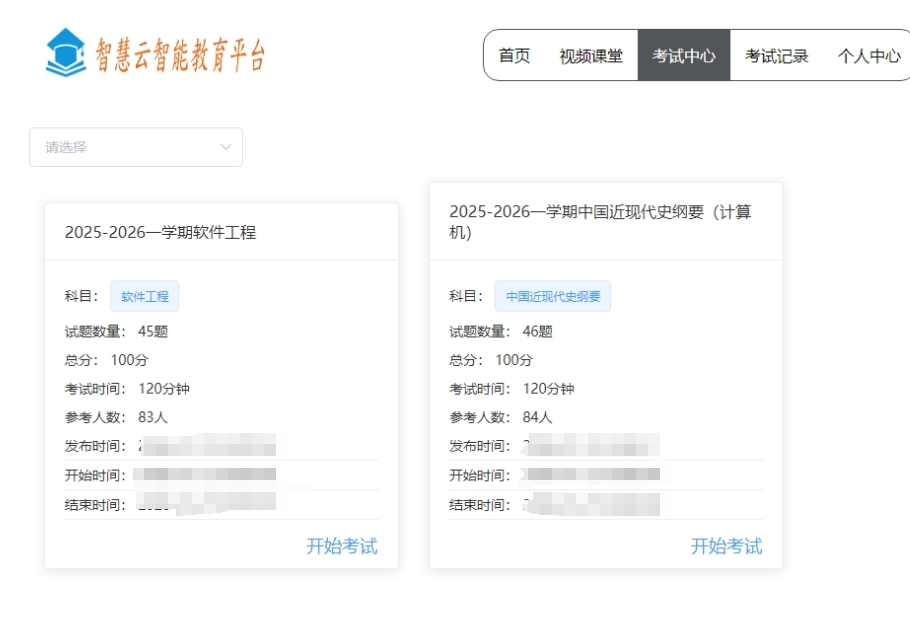Open the 首页 navigation tab

tap(514, 56)
